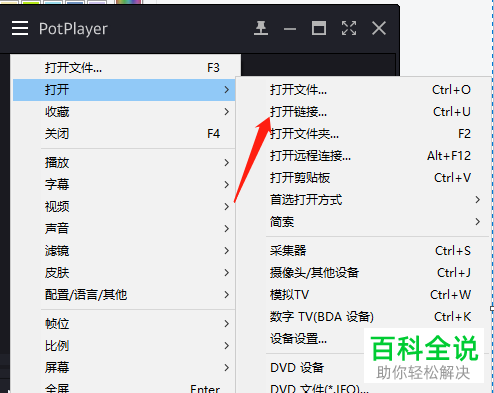
Task: Click the PotPlayer title text
Action: [x=73, y=29]
